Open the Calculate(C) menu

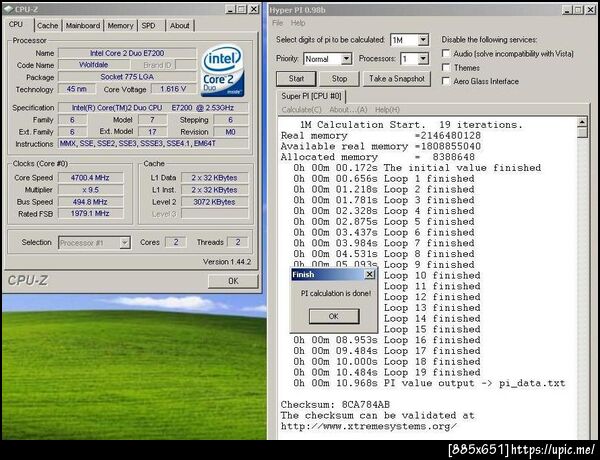point(301,110)
